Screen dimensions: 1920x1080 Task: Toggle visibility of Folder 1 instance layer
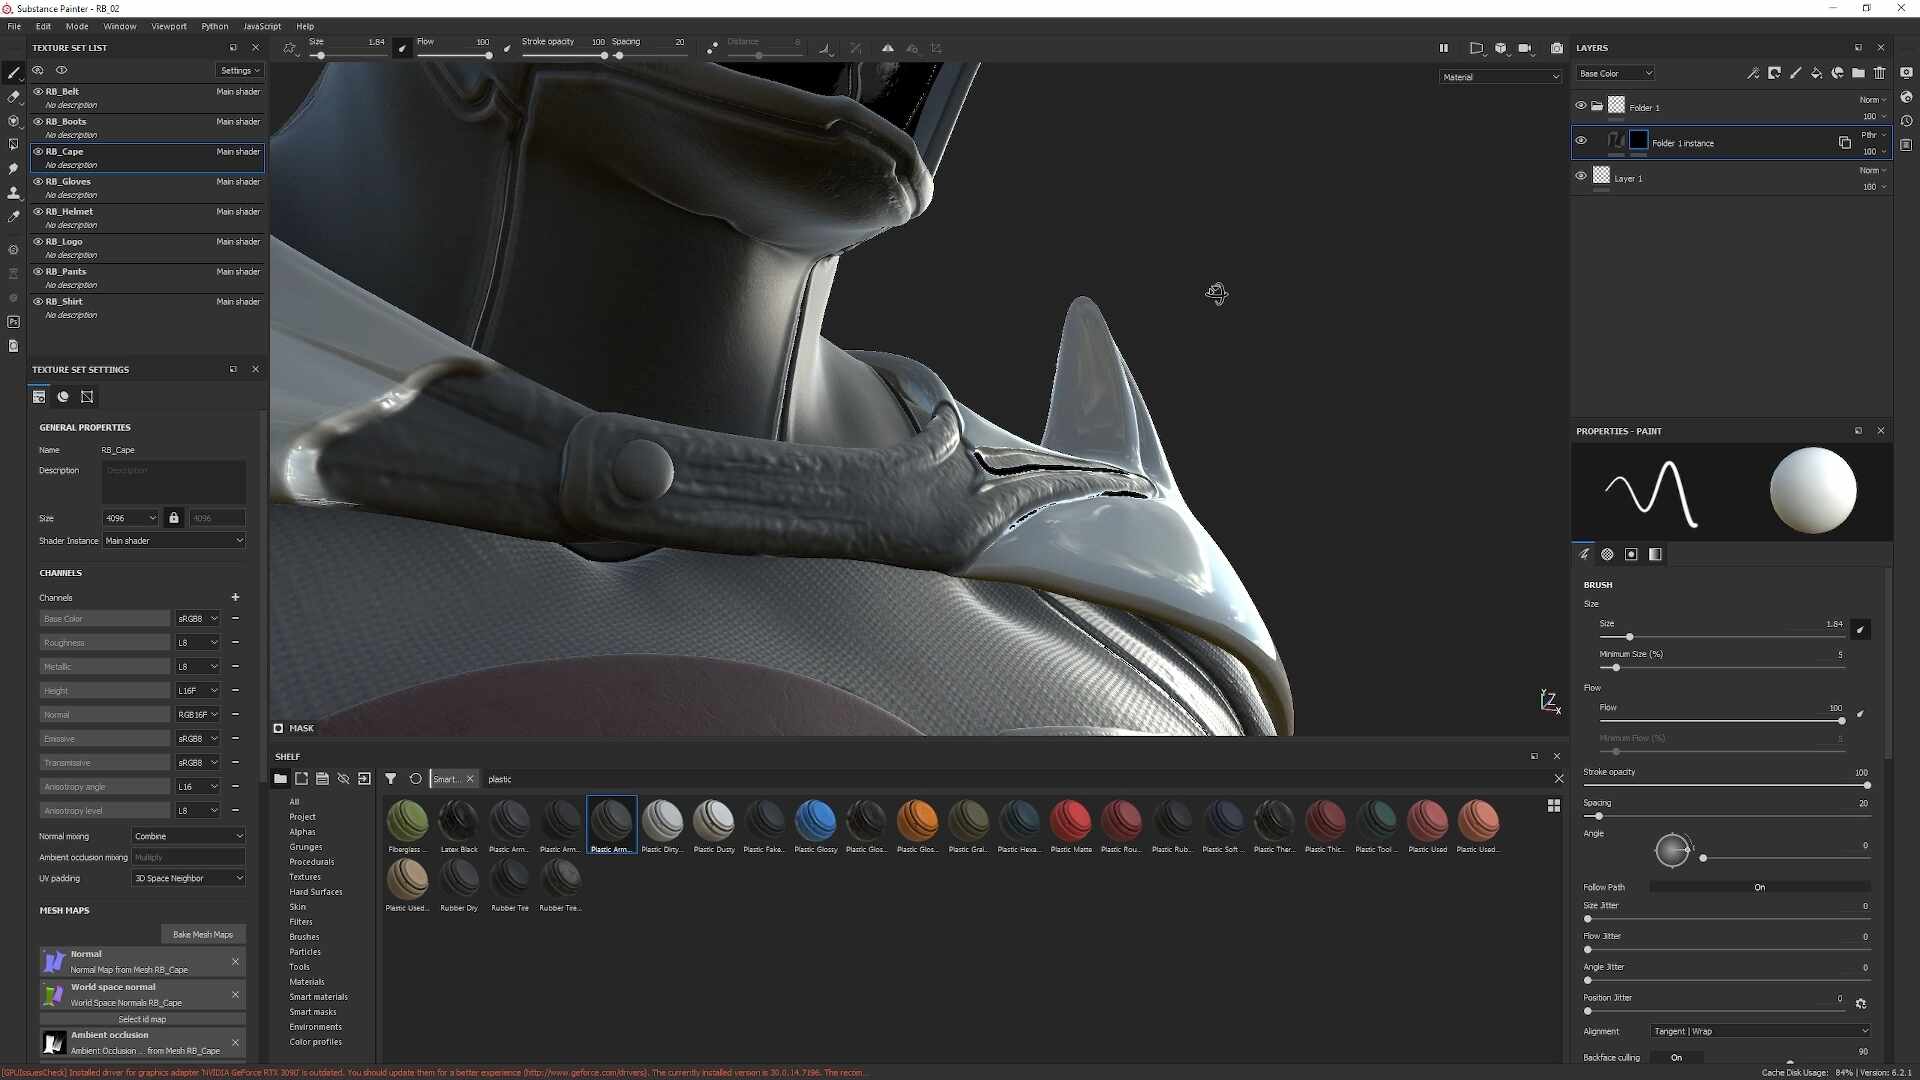(1581, 141)
